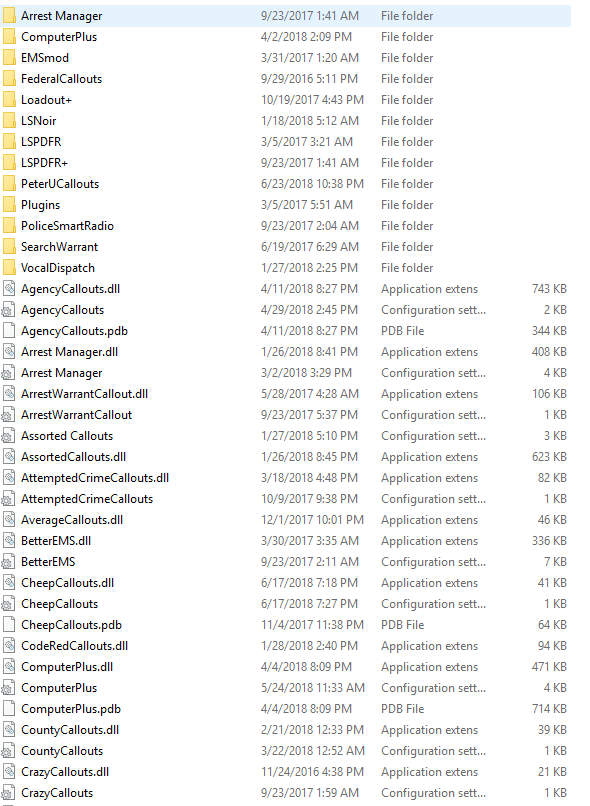
Task: Click the ComputerPlus.pdb file name
Action: pyautogui.click(x=71, y=709)
